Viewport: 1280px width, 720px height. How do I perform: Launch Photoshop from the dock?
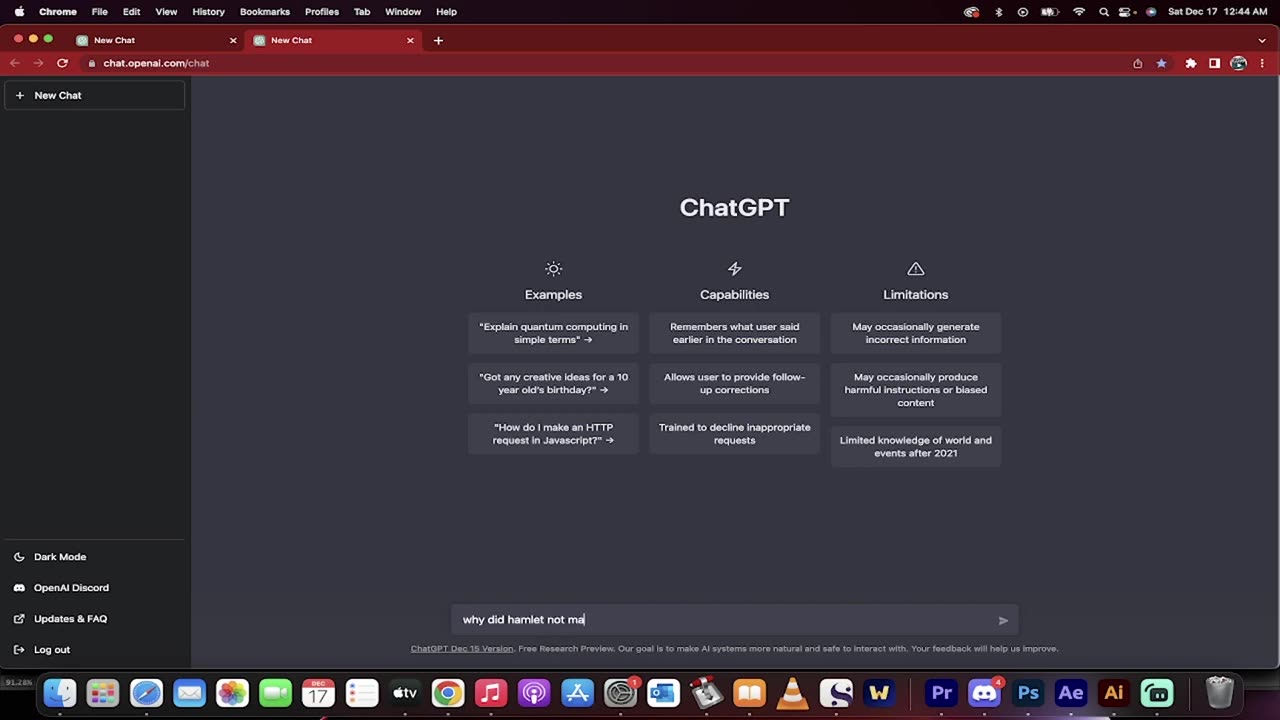(x=1027, y=693)
